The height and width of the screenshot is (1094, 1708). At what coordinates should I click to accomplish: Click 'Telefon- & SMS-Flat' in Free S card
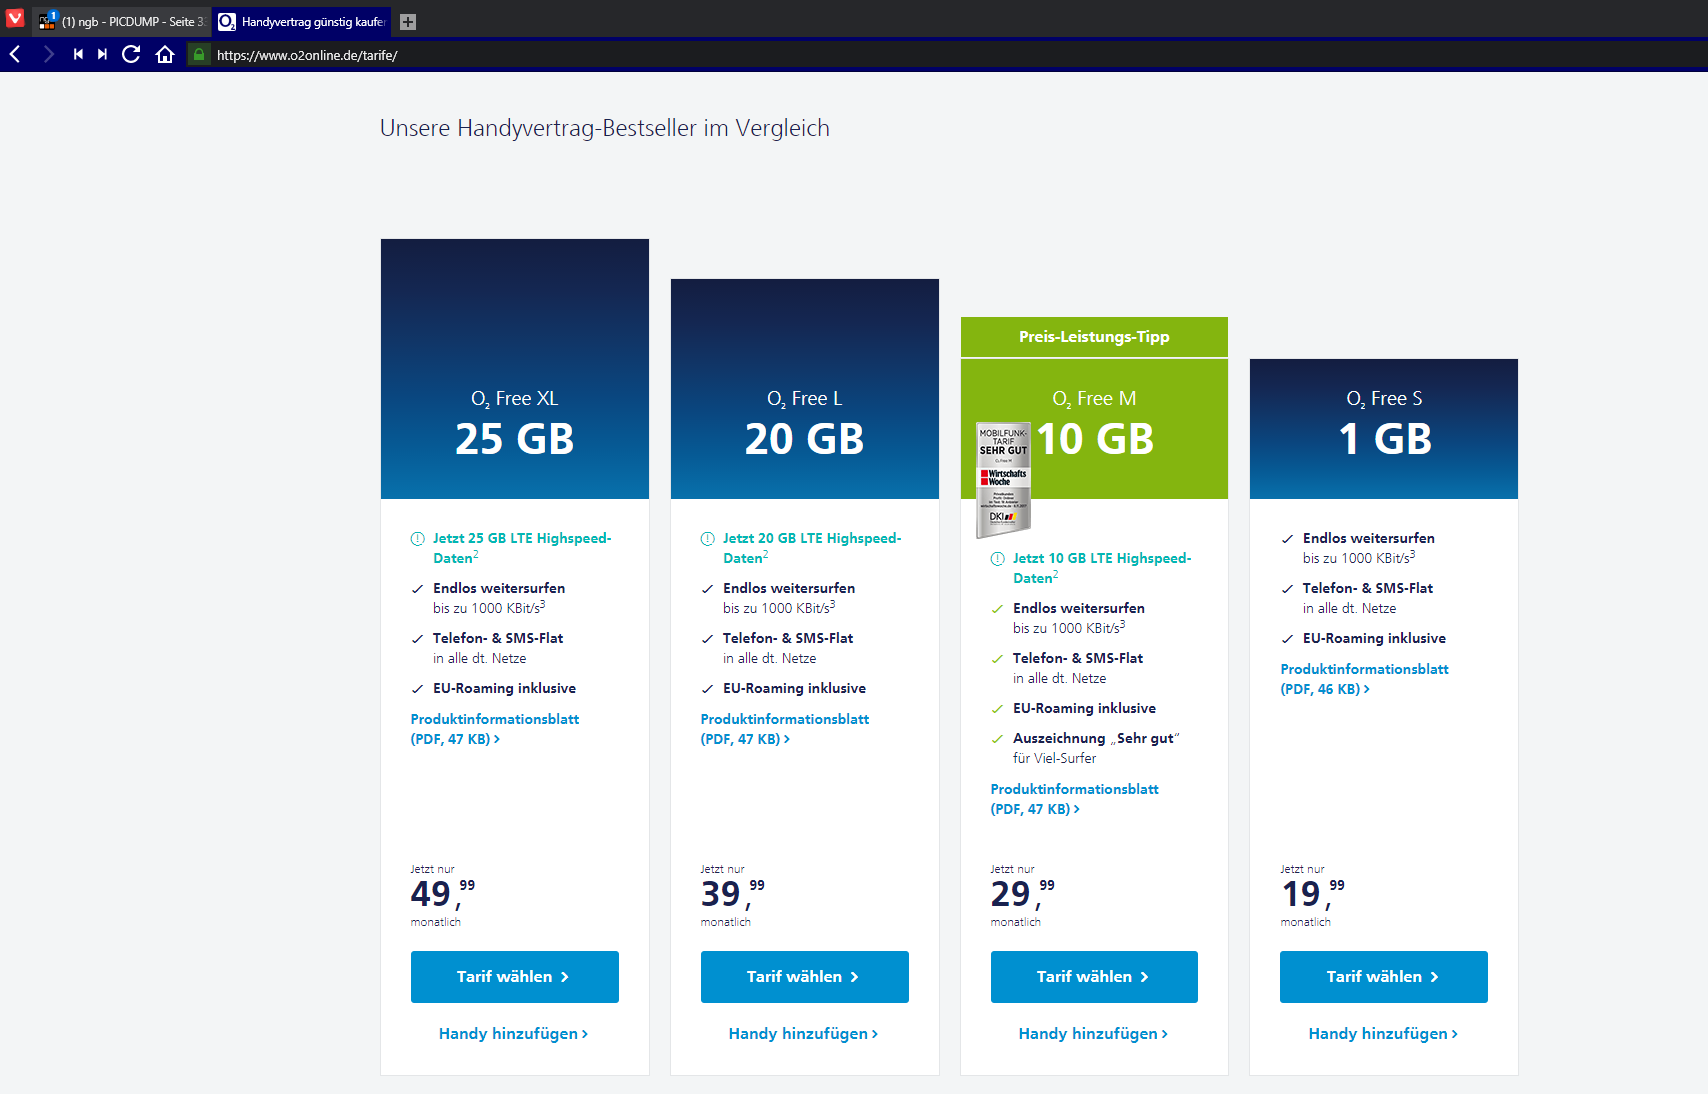click(1368, 588)
